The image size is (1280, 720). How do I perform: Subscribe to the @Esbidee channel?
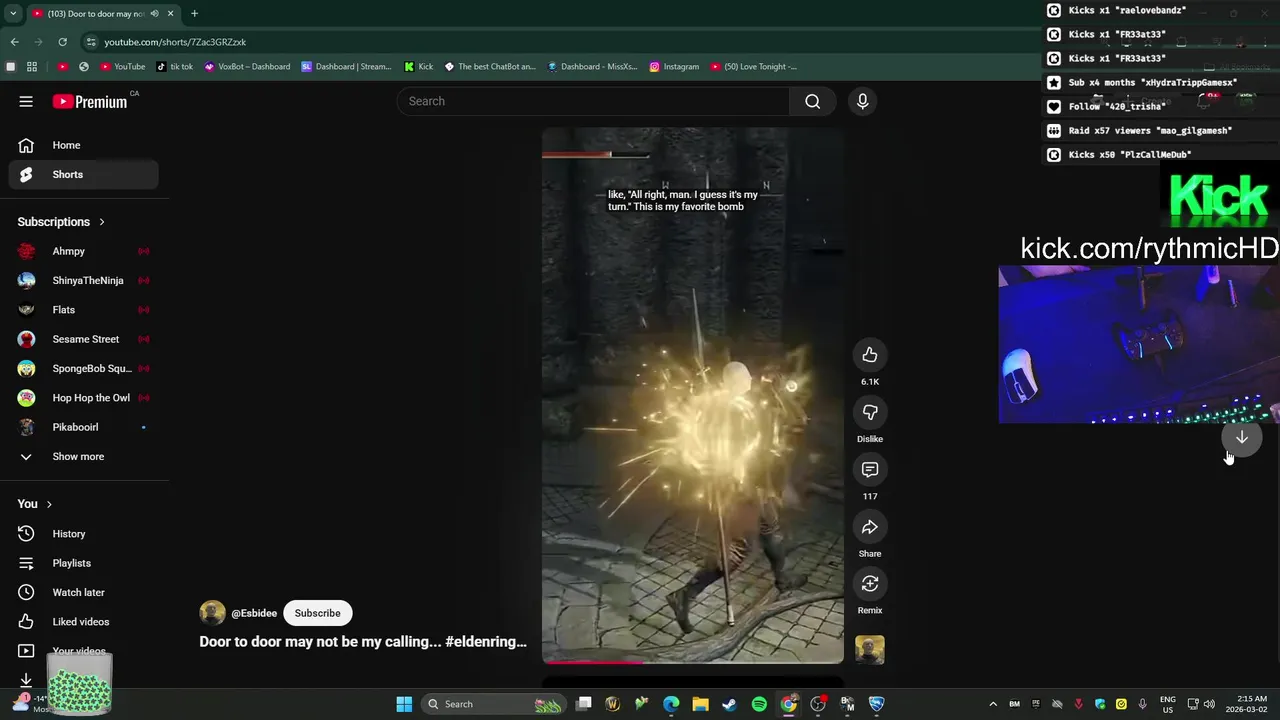[317, 613]
